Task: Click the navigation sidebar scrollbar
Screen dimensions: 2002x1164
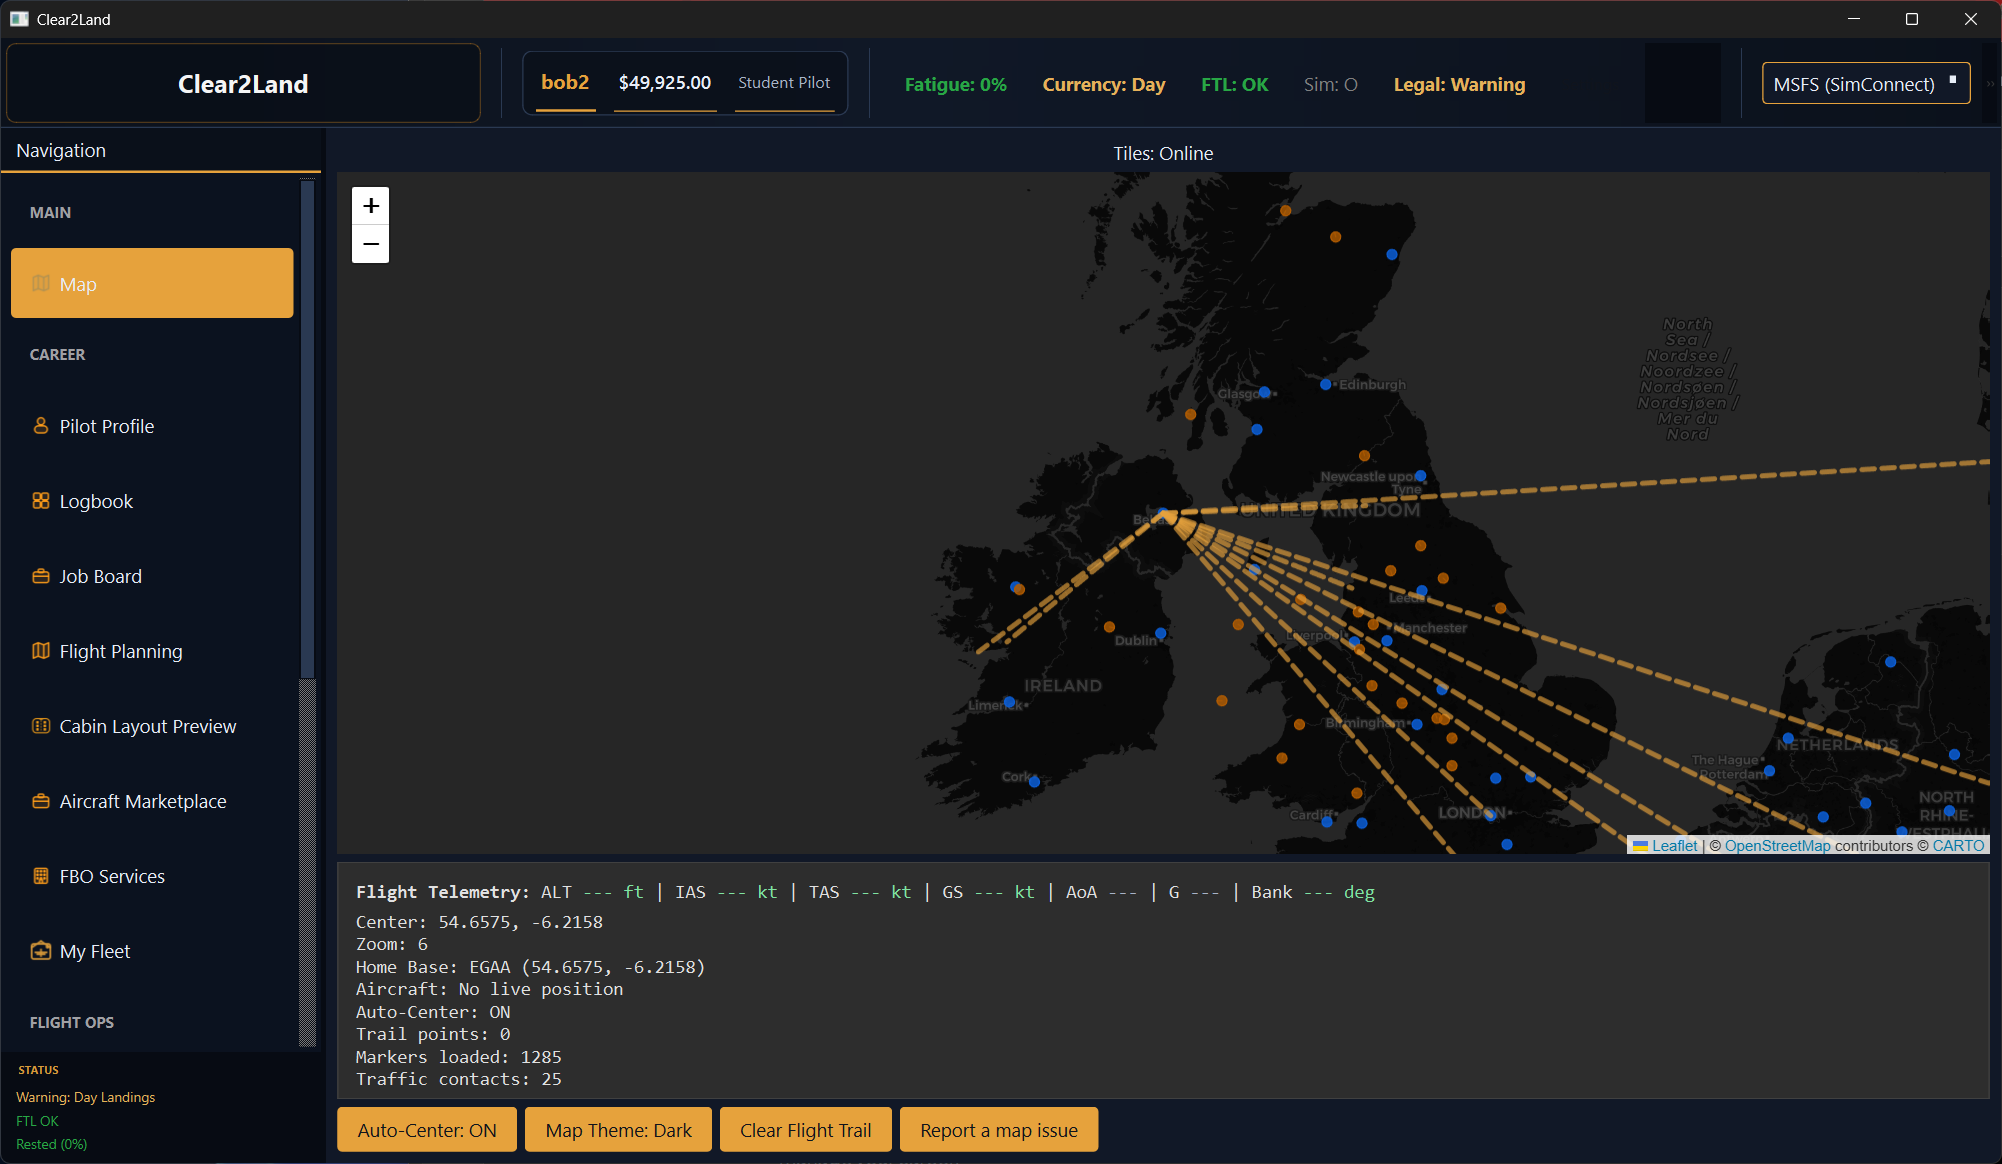Action: click(x=308, y=430)
